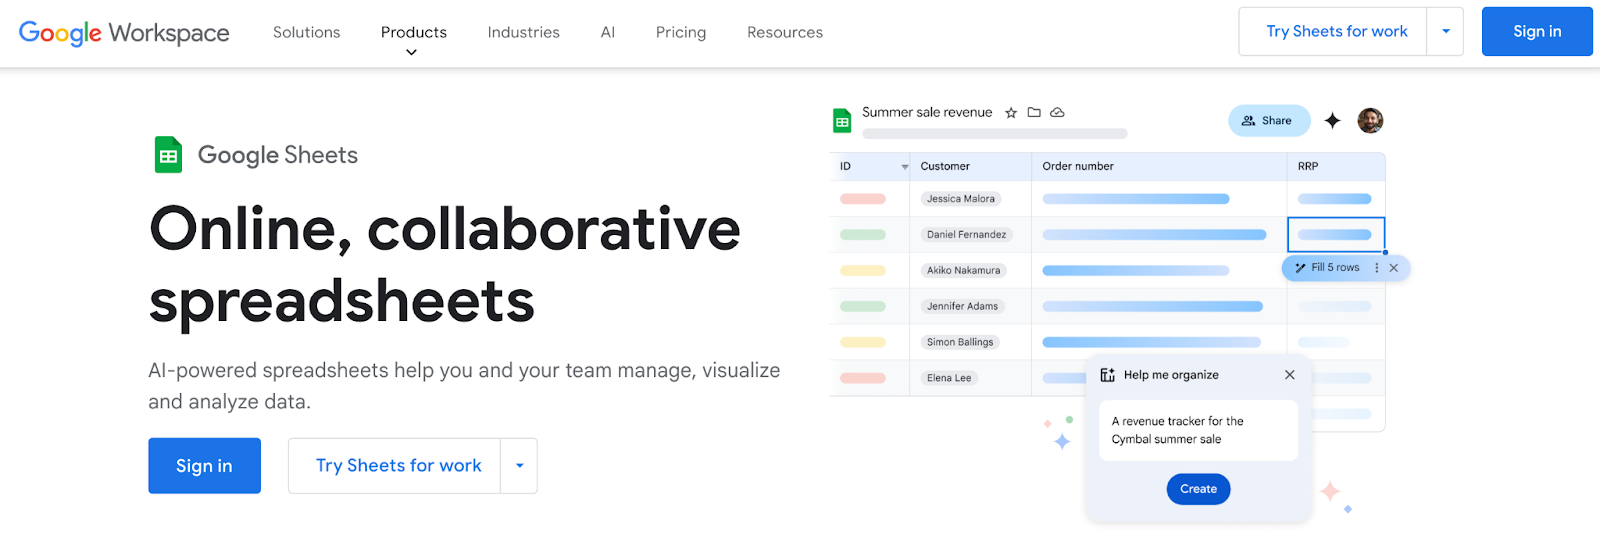Click the green Google Sheets product icon
The height and width of the screenshot is (542, 1600).
(168, 155)
